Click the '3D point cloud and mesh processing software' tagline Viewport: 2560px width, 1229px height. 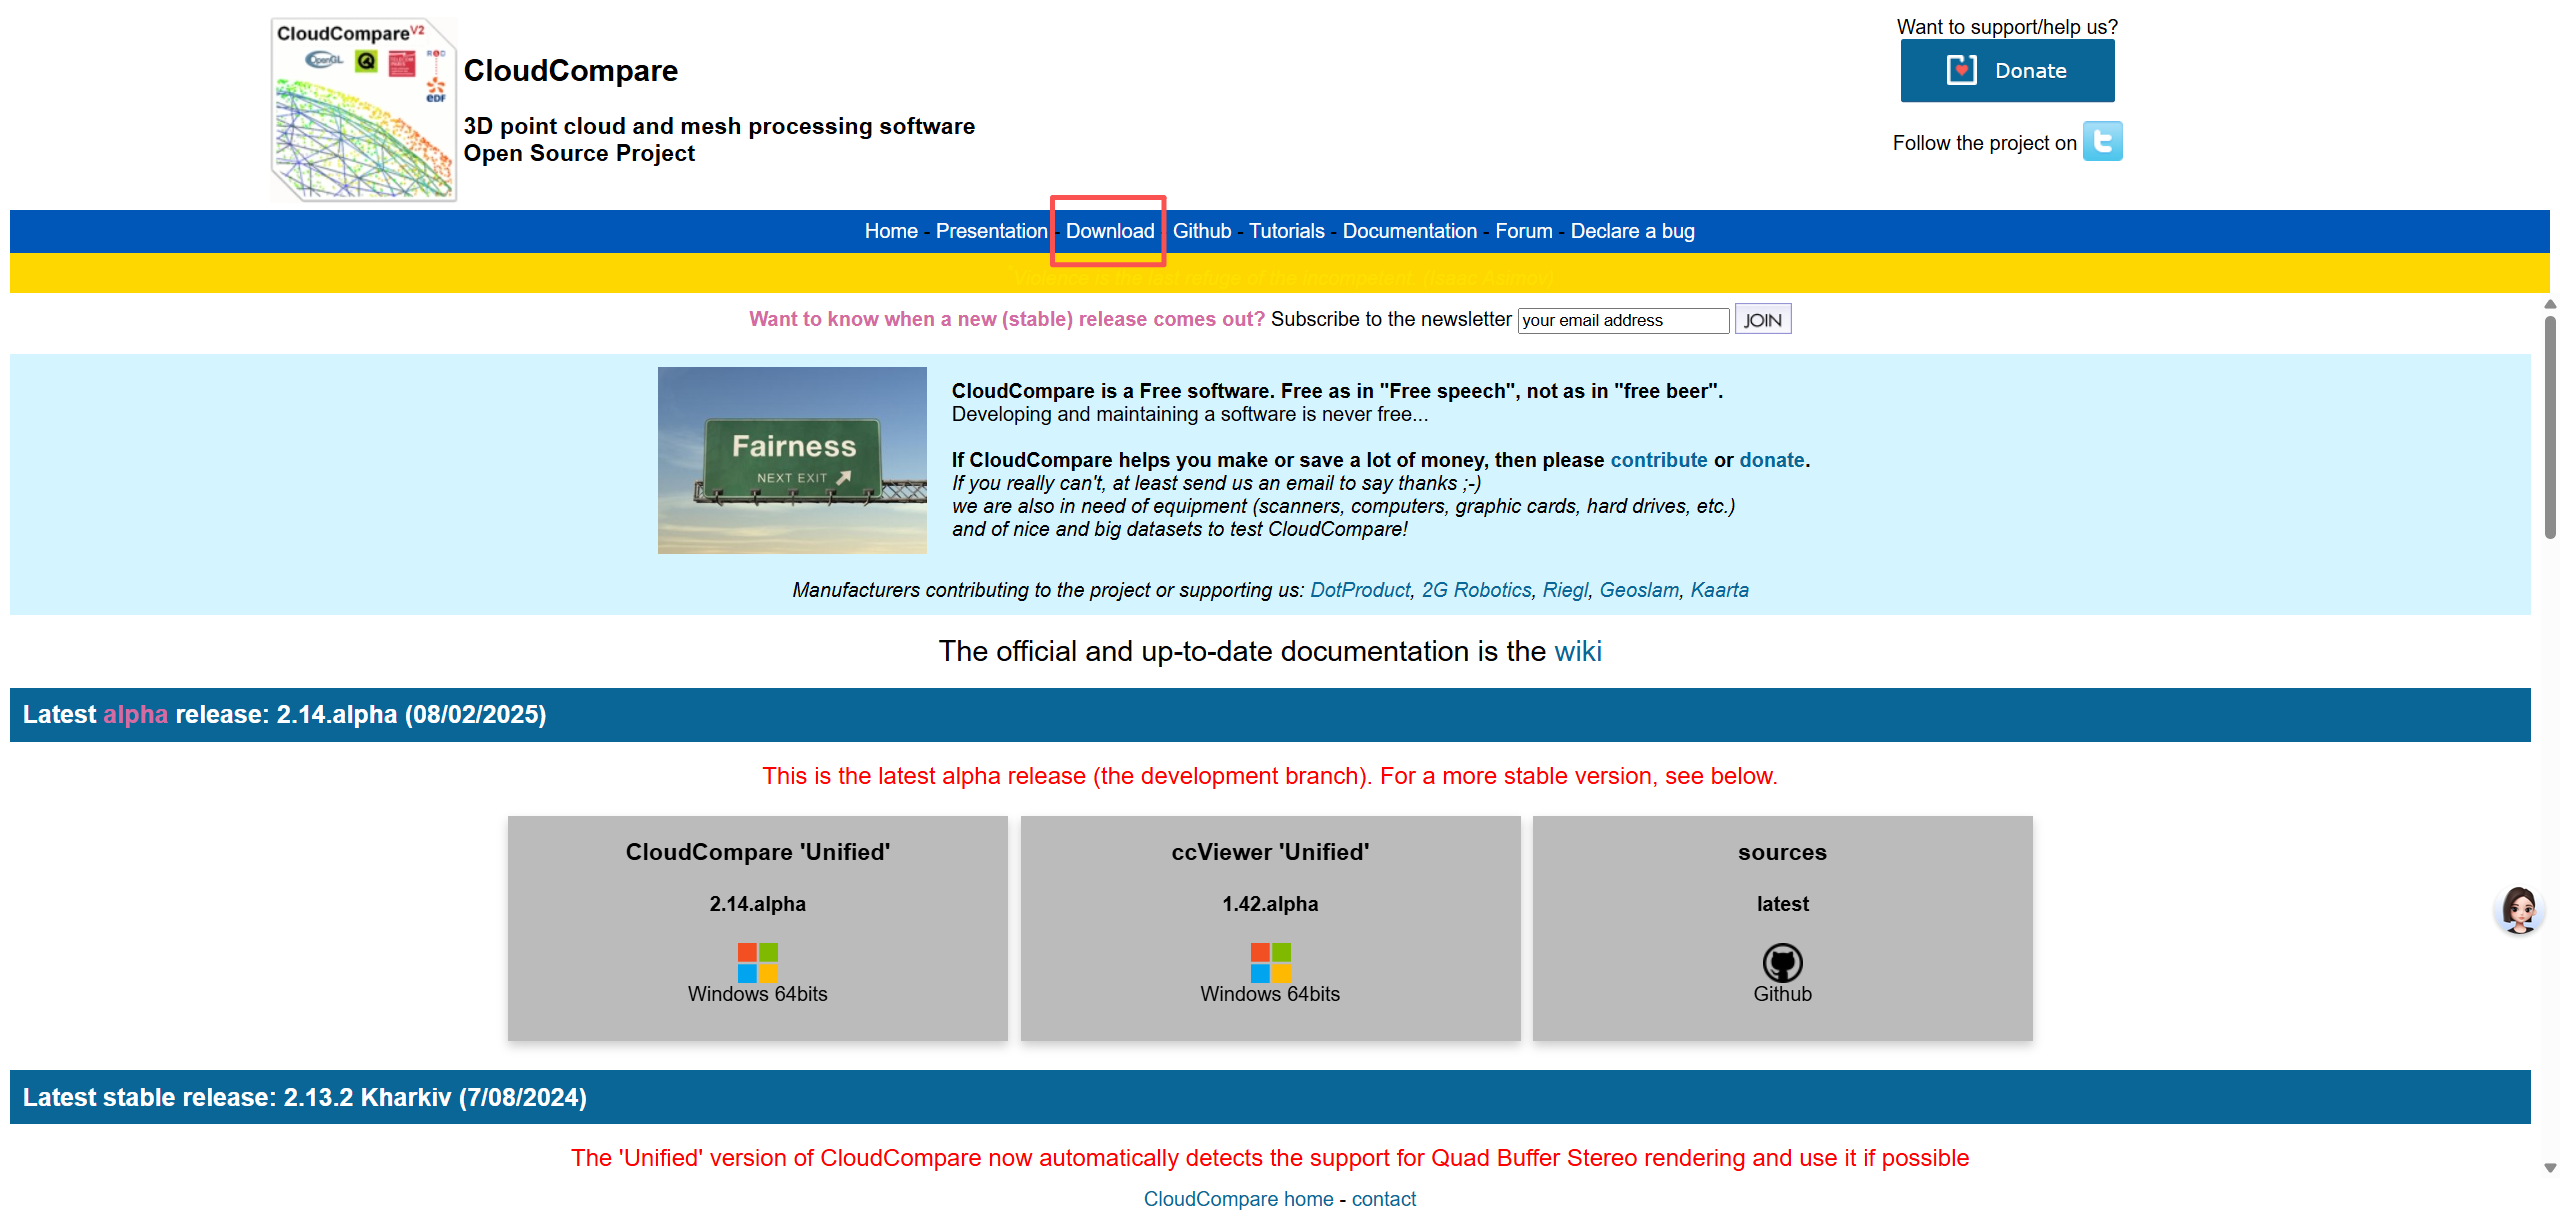(x=719, y=126)
